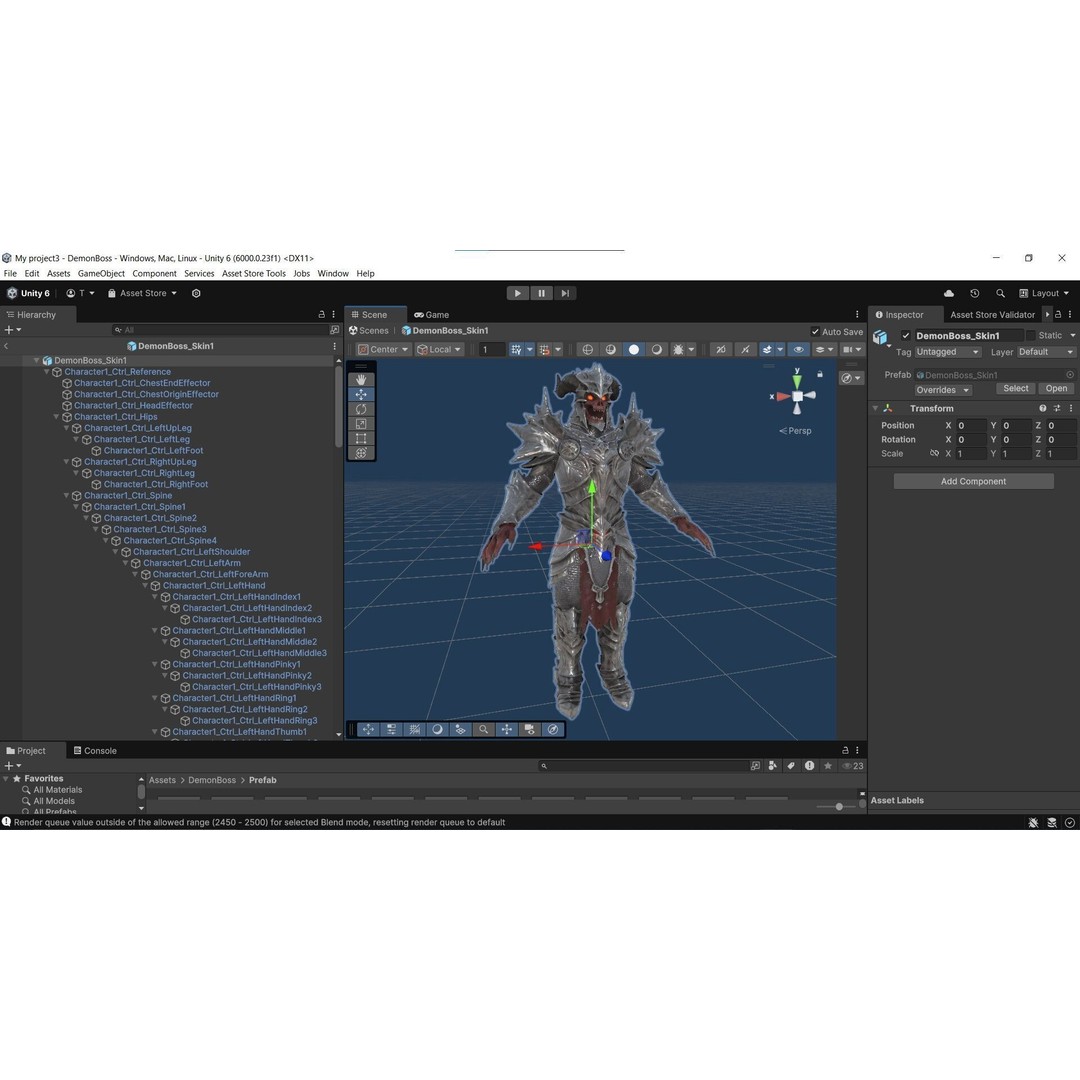The width and height of the screenshot is (1080, 1080).
Task: Click the Project search by type icon
Action: pos(773,766)
